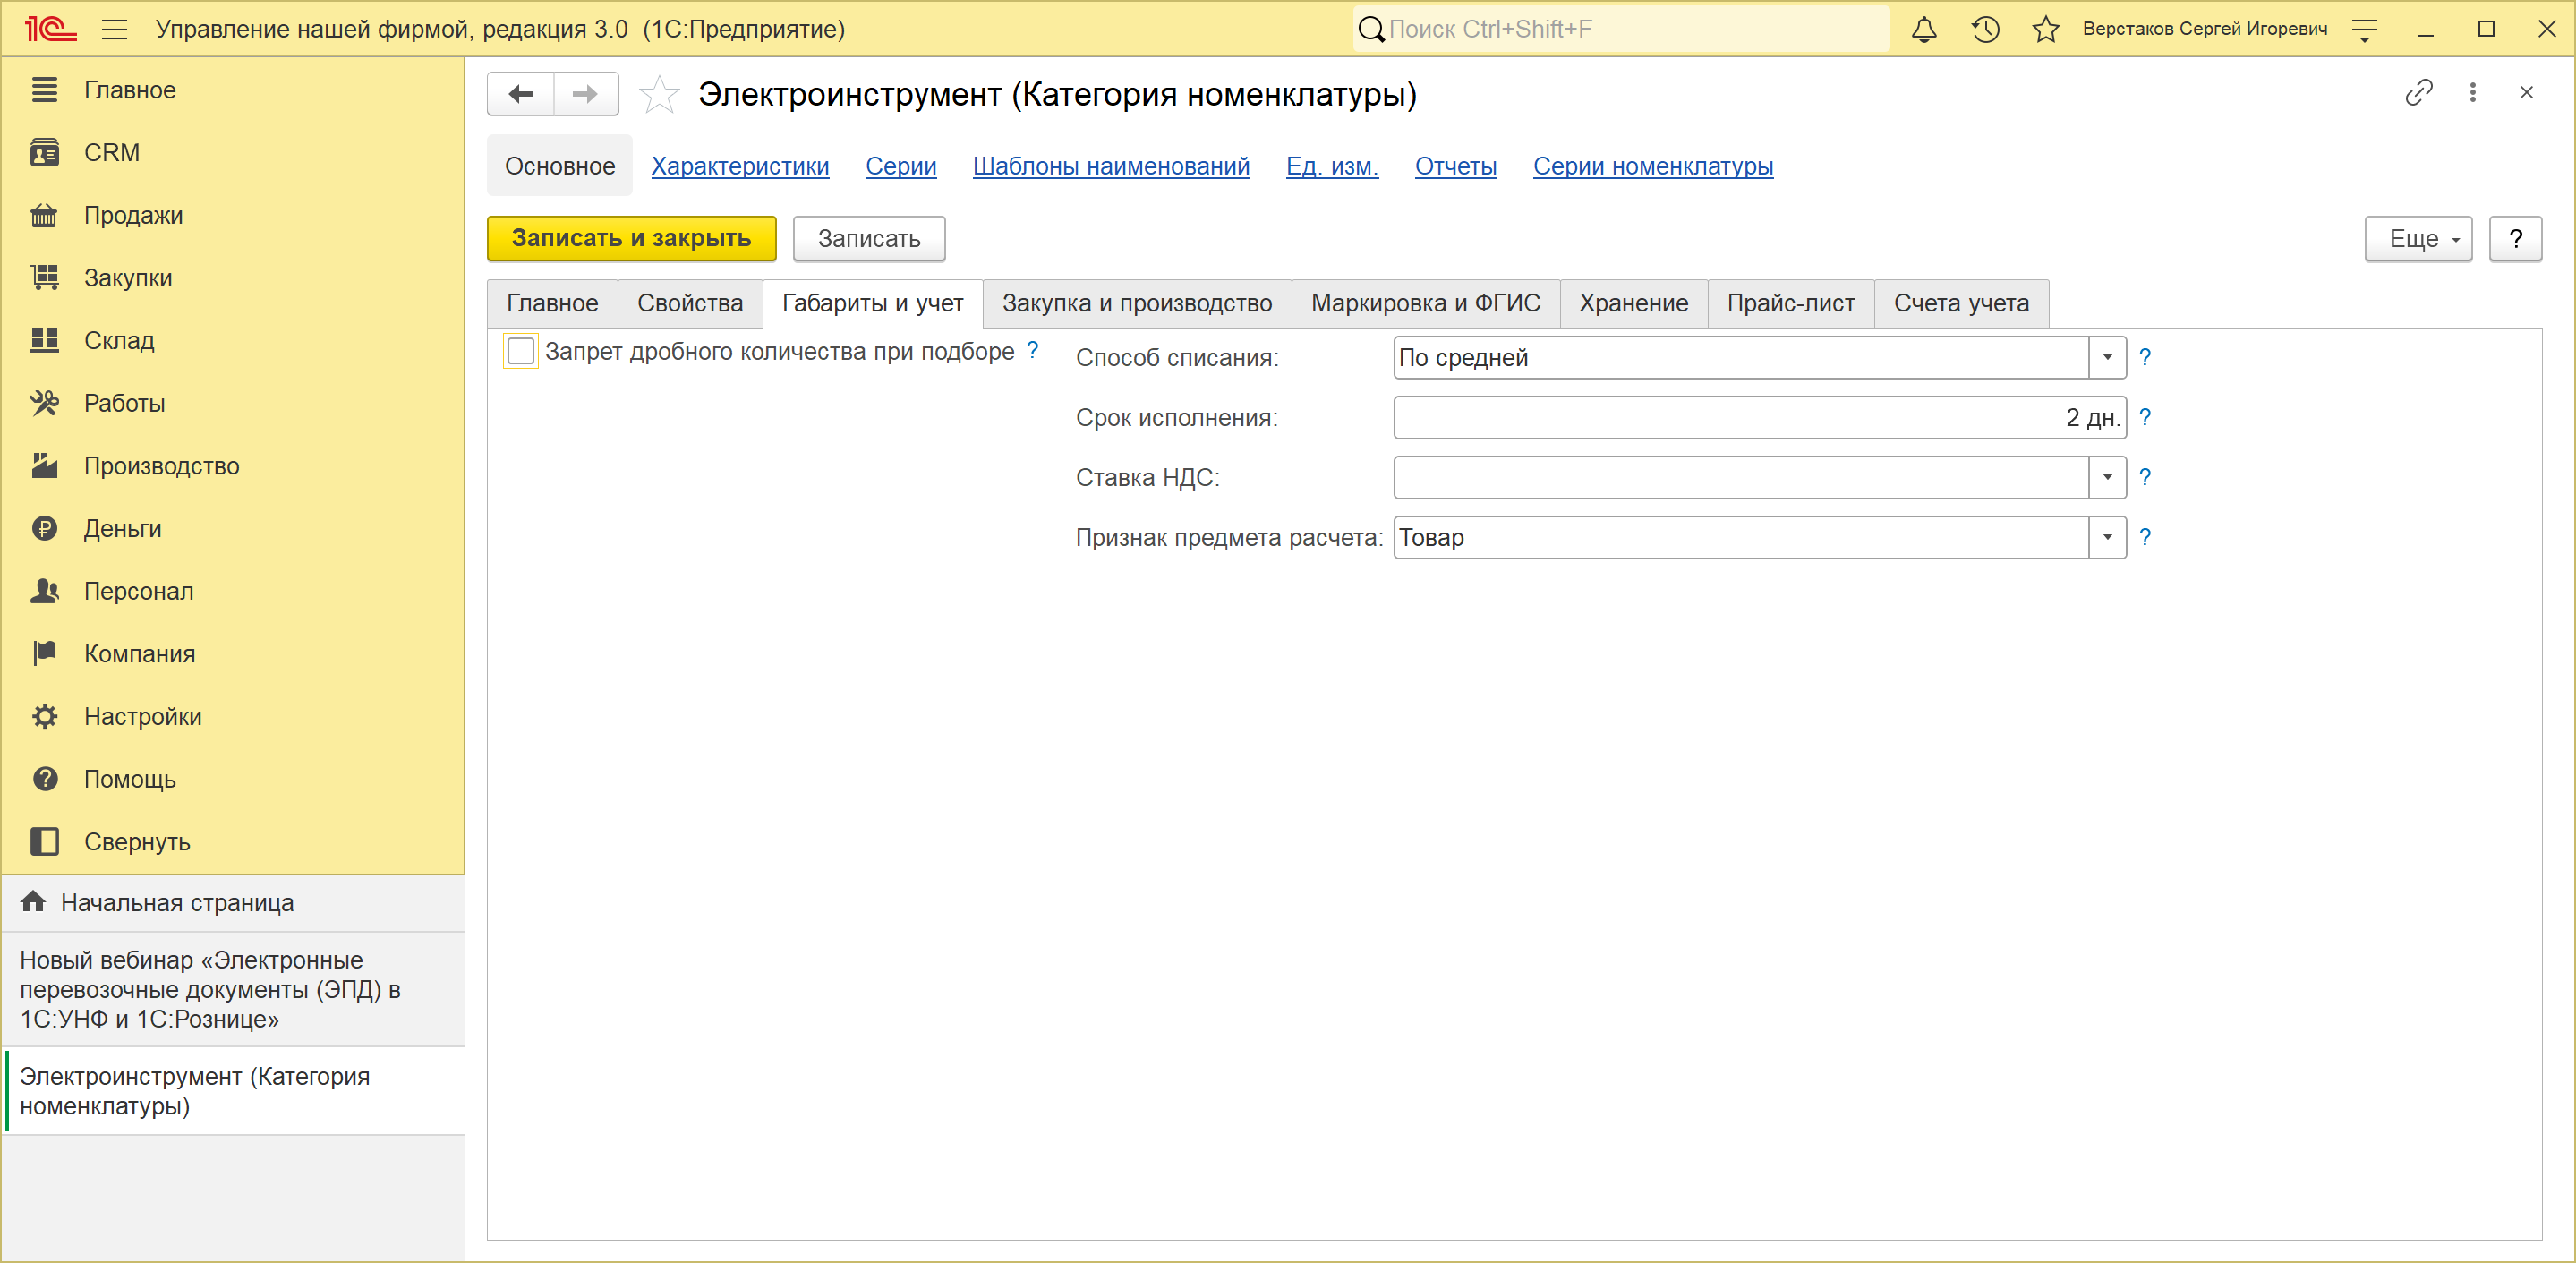2576x1263 pixels.
Task: Expand the Способ списания dropdown
Action: tap(2106, 358)
